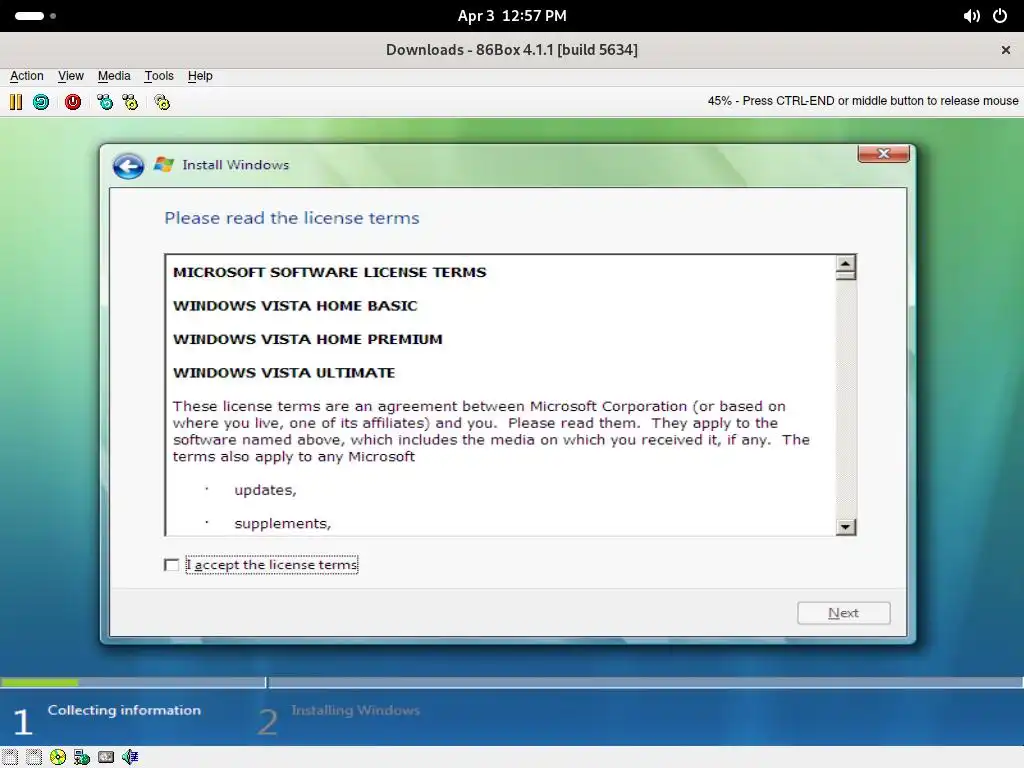Send Ctrl+Alt+Del using the toolbar icon

[104, 102]
